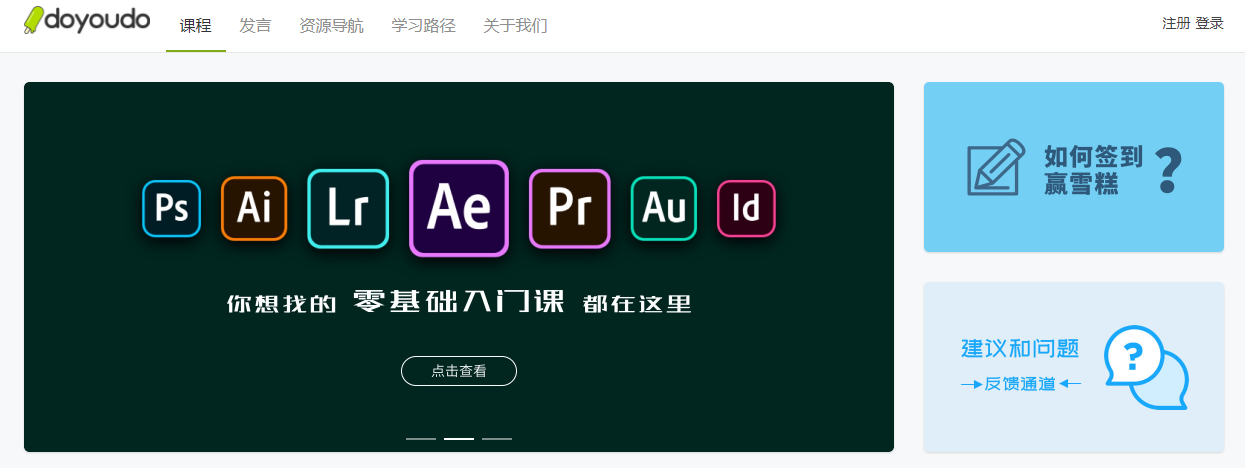1245x468 pixels.
Task: Click the 反馈通道 text
Action: pos(1020,383)
